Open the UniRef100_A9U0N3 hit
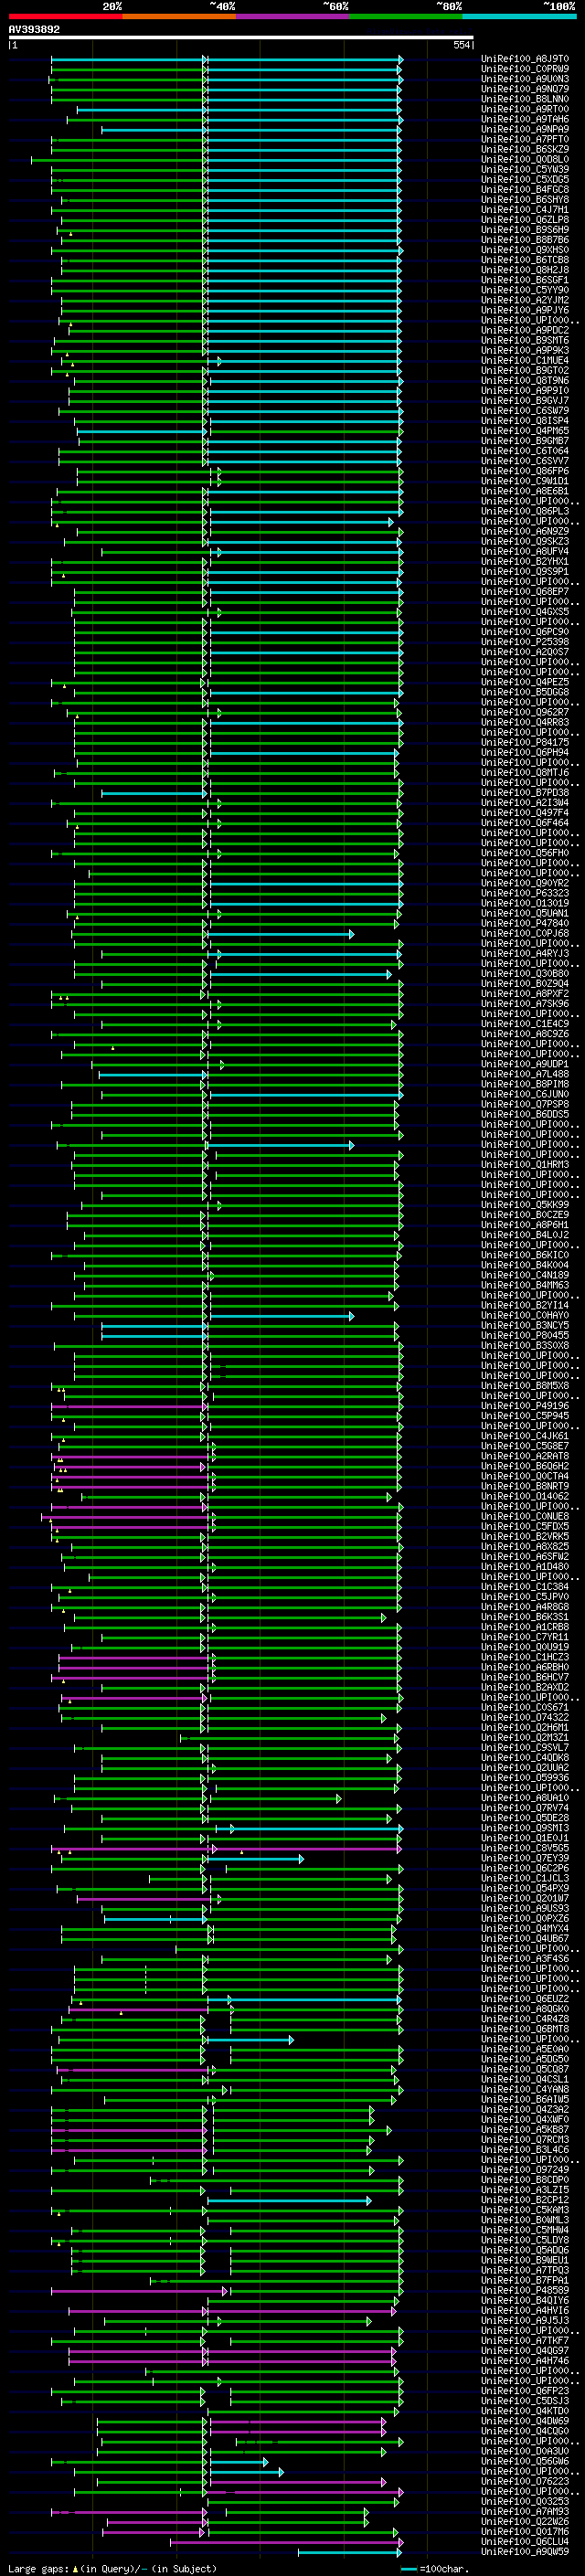Image resolution: width=585 pixels, height=2576 pixels. pos(525,79)
